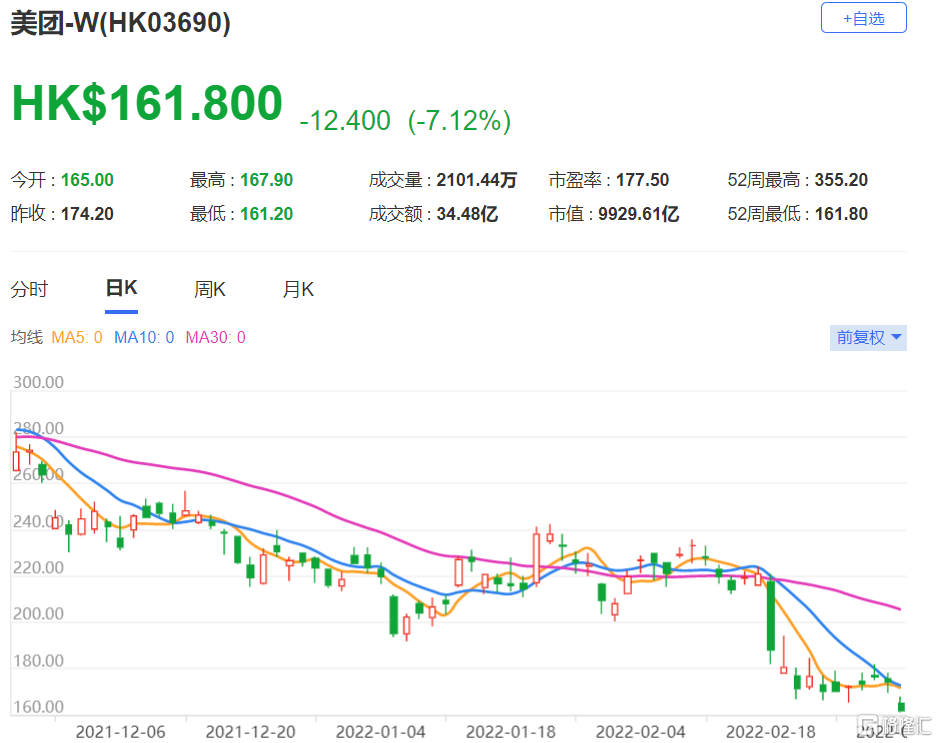Add stock to watchlist with +自选 button
938x743 pixels.
863,18
